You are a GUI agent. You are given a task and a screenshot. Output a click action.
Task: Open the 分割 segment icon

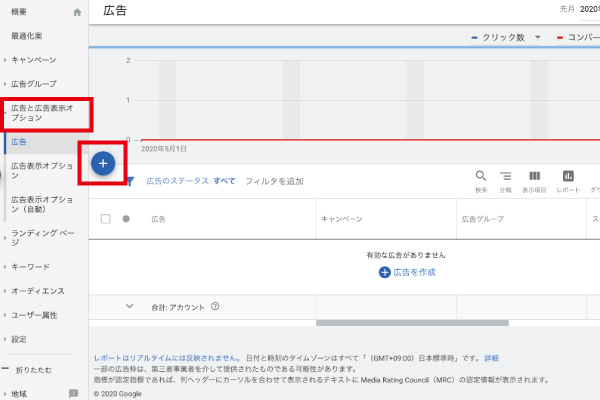pos(505,176)
